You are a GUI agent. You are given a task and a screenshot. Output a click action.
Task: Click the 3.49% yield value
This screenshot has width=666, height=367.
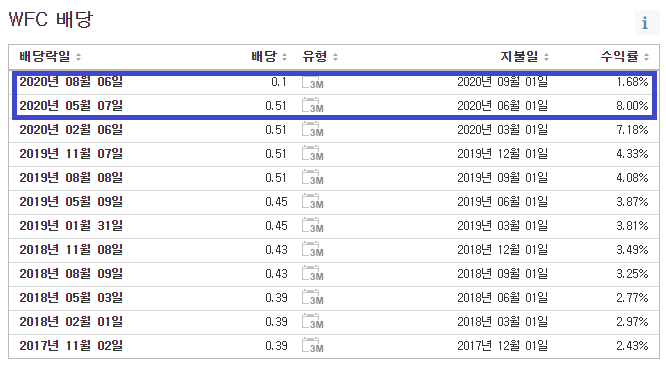632,249
